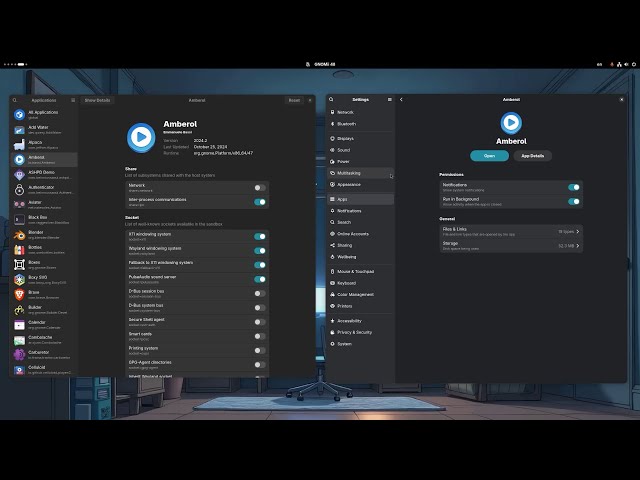
Task: Select the Bottles app icon
Action: [19, 250]
